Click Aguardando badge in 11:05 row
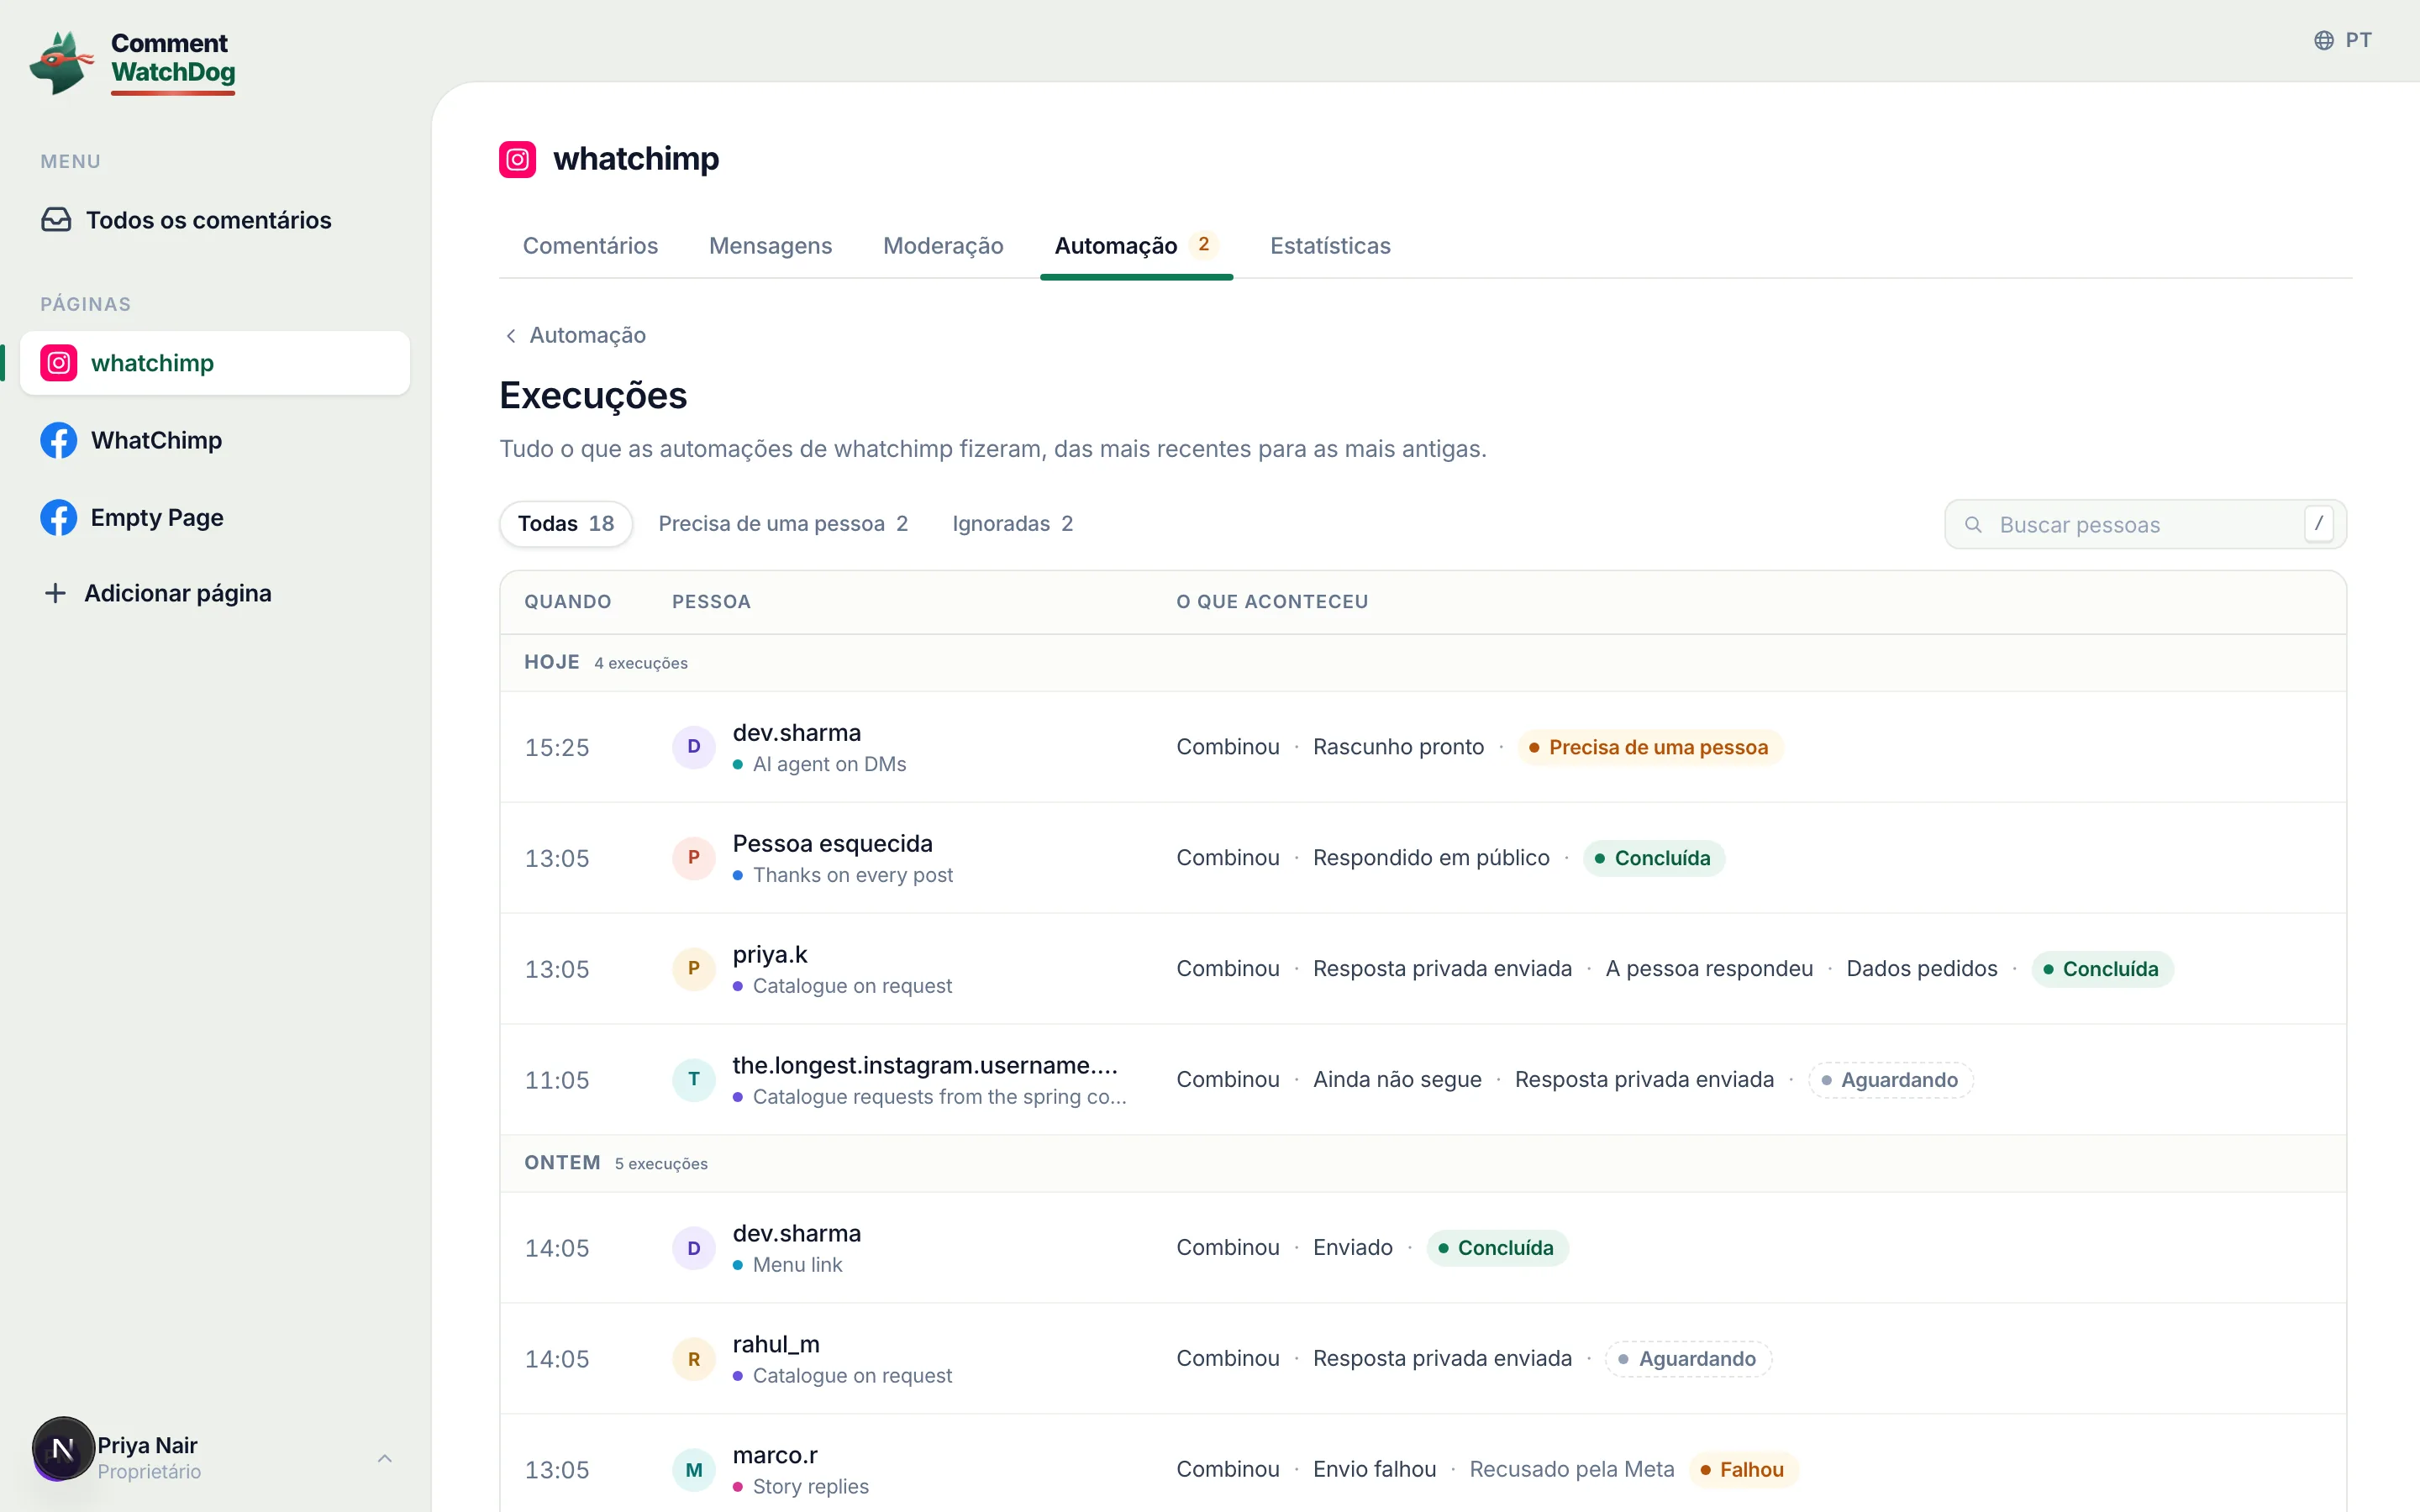2420x1512 pixels. (1890, 1081)
